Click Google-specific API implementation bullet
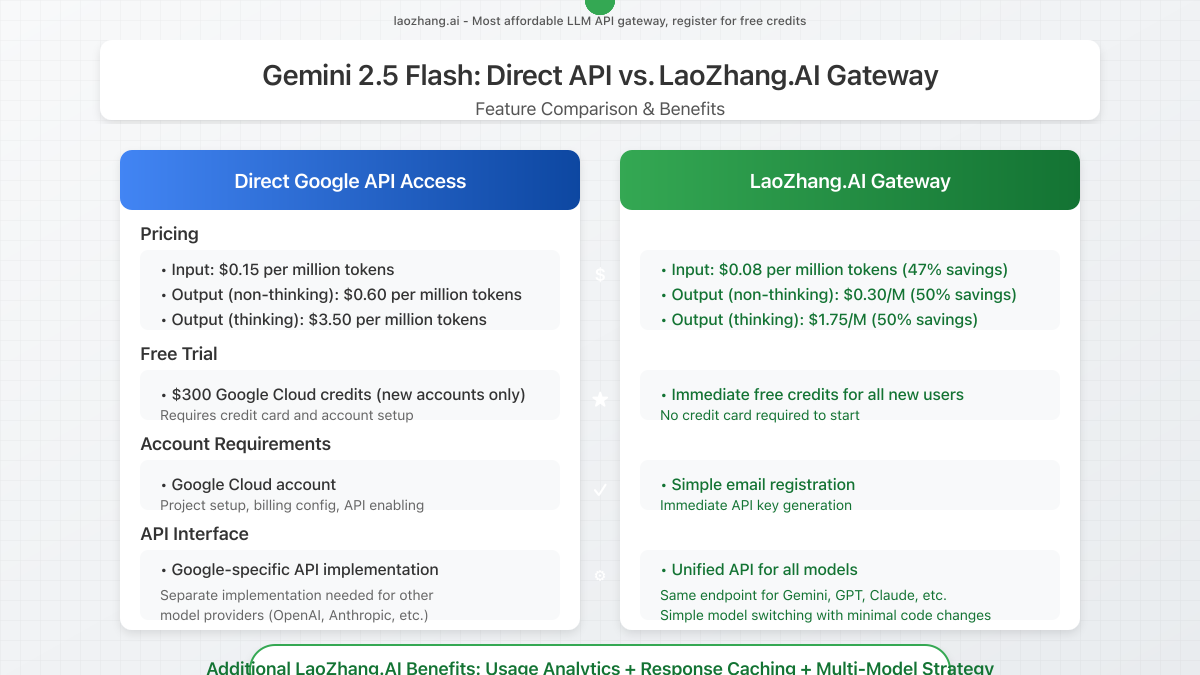This screenshot has width=1200, height=675. point(299,570)
